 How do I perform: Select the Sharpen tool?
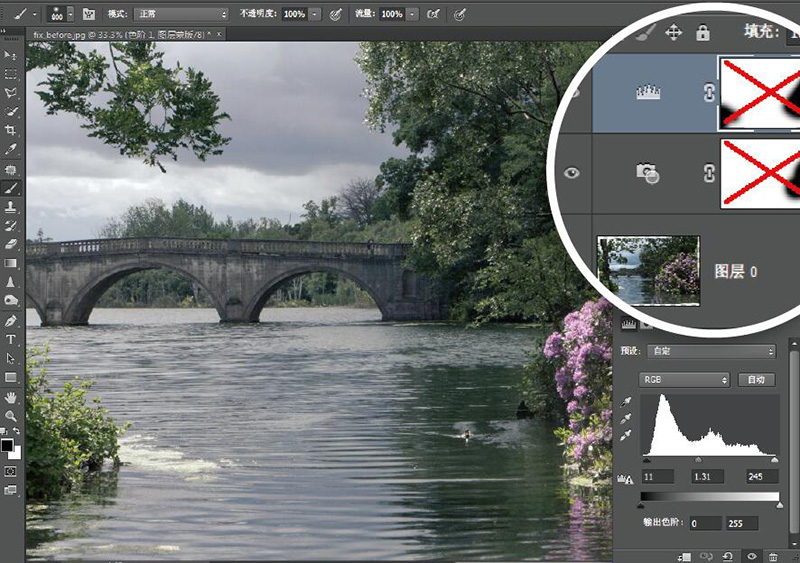pos(10,282)
